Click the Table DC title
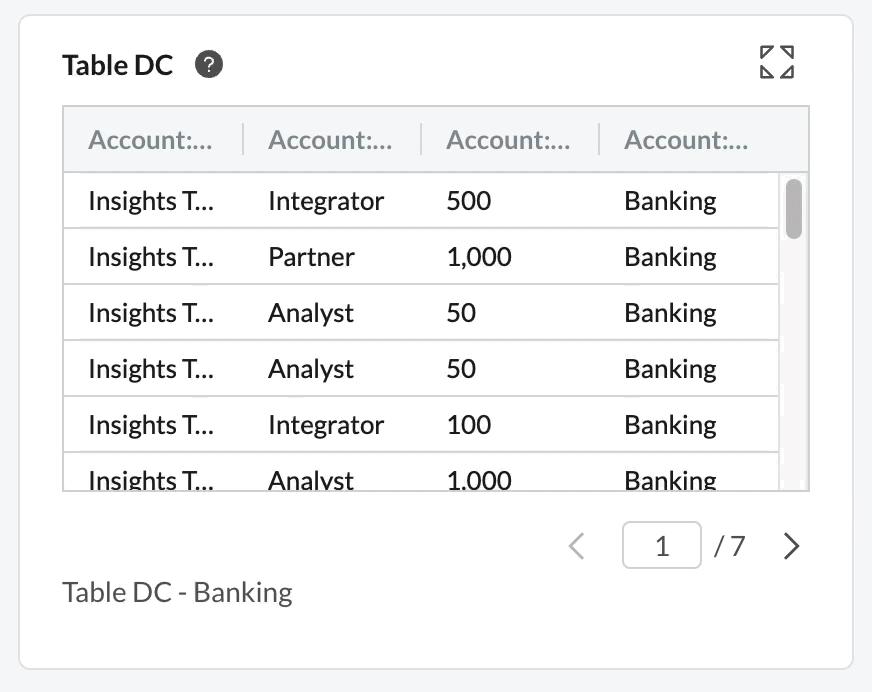The image size is (872, 692). point(117,65)
